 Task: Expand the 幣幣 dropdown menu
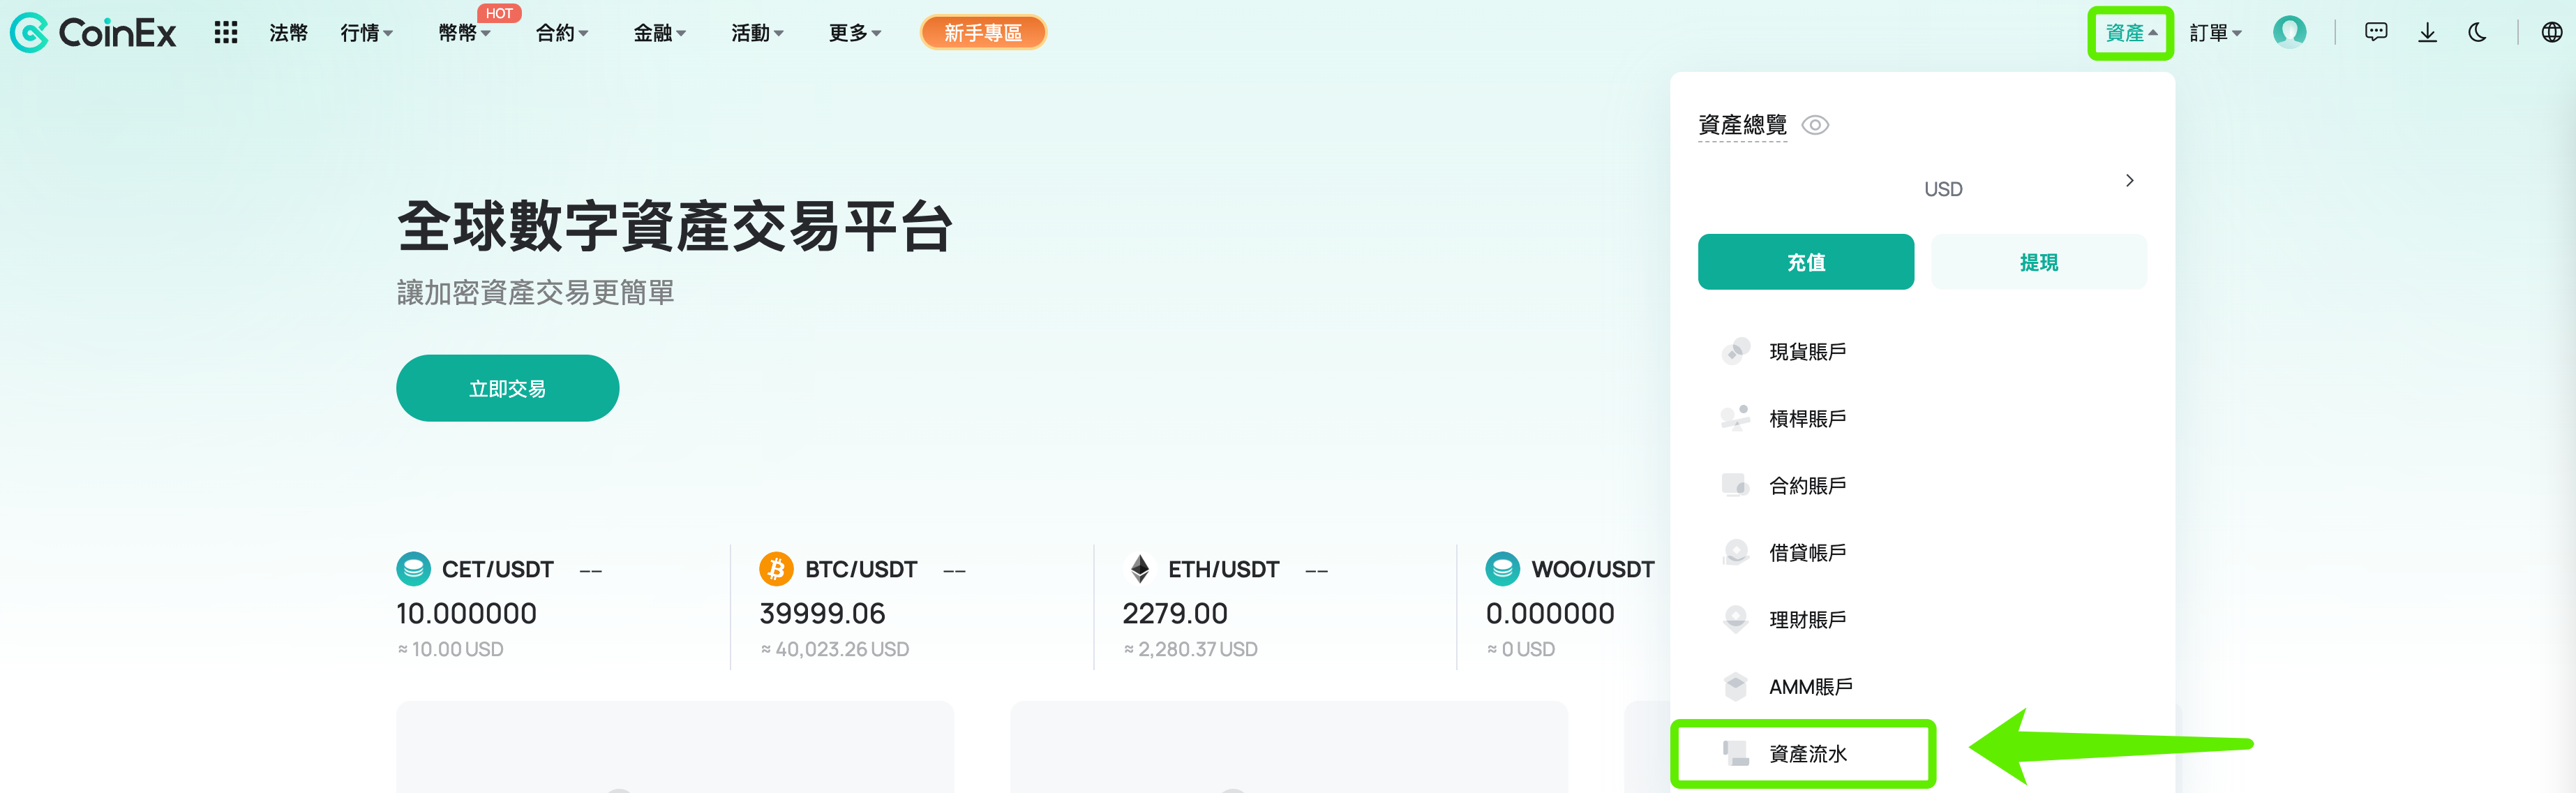click(x=465, y=33)
